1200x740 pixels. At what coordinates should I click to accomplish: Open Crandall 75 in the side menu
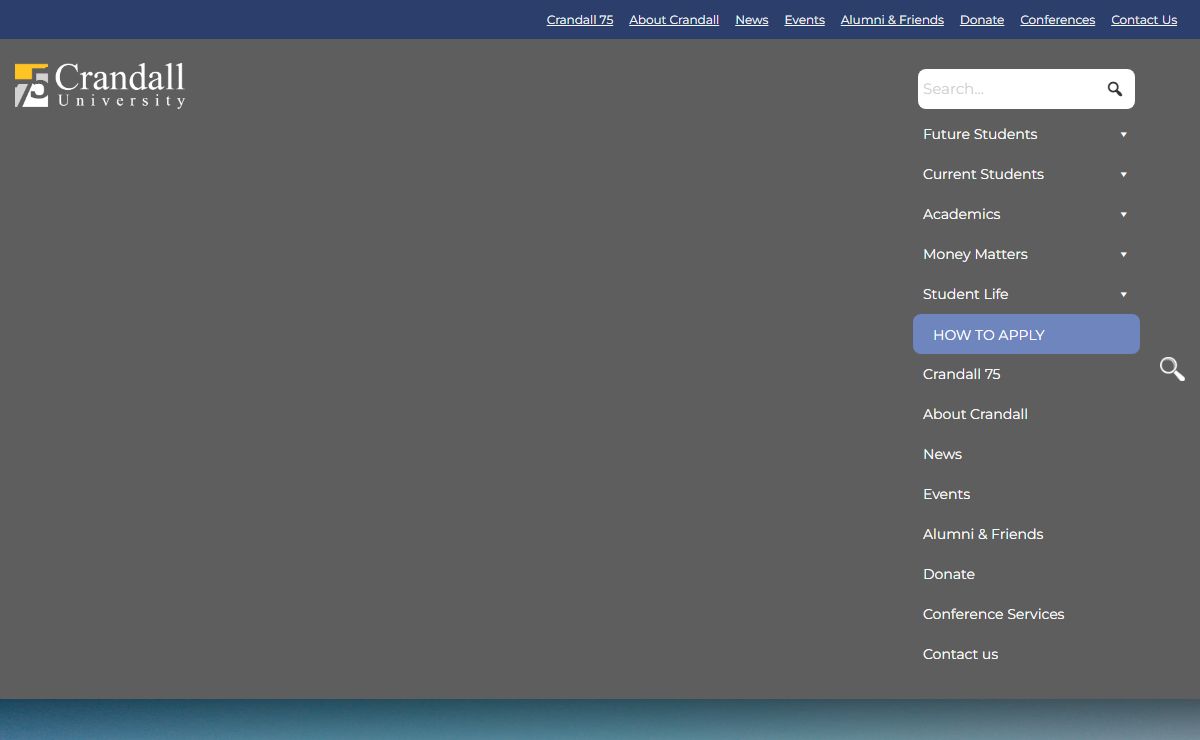click(961, 374)
